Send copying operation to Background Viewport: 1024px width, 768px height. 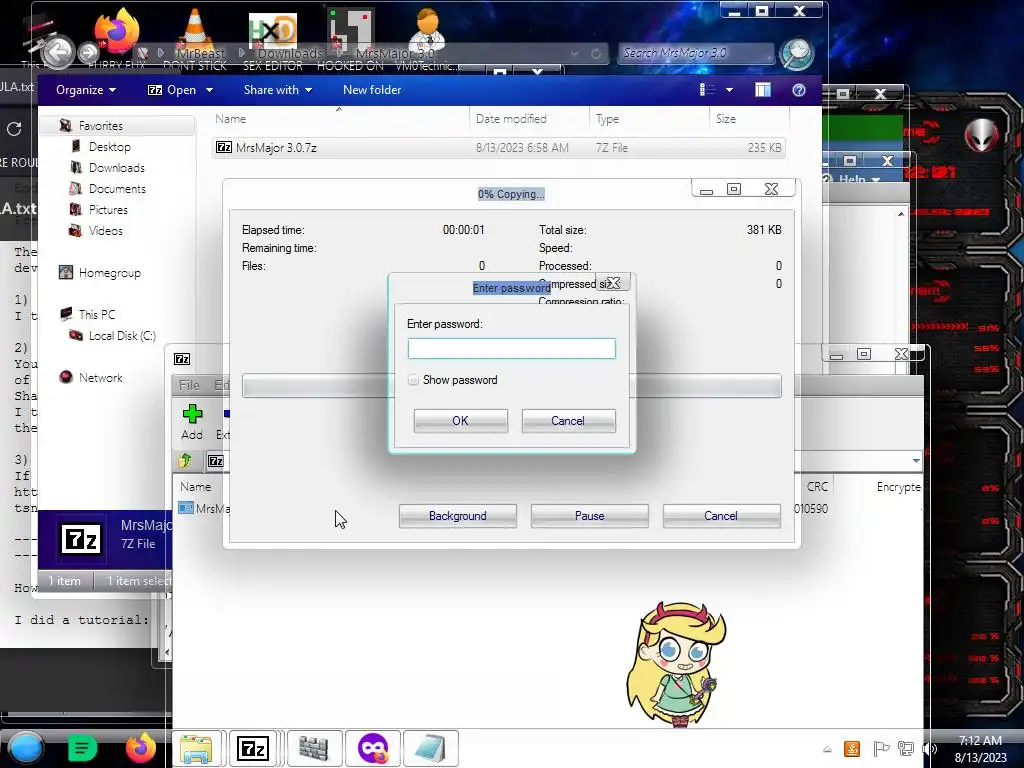coord(458,515)
